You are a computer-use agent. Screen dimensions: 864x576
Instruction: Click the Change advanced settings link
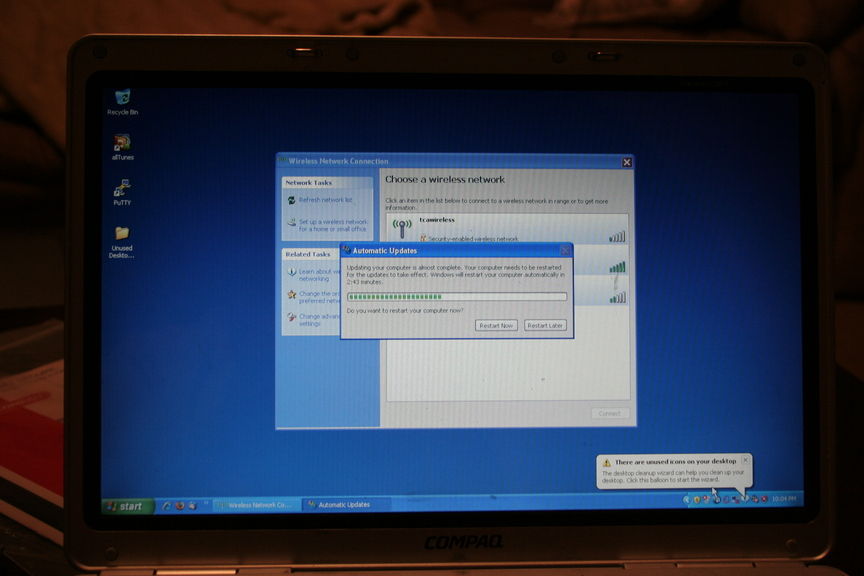tap(319, 320)
